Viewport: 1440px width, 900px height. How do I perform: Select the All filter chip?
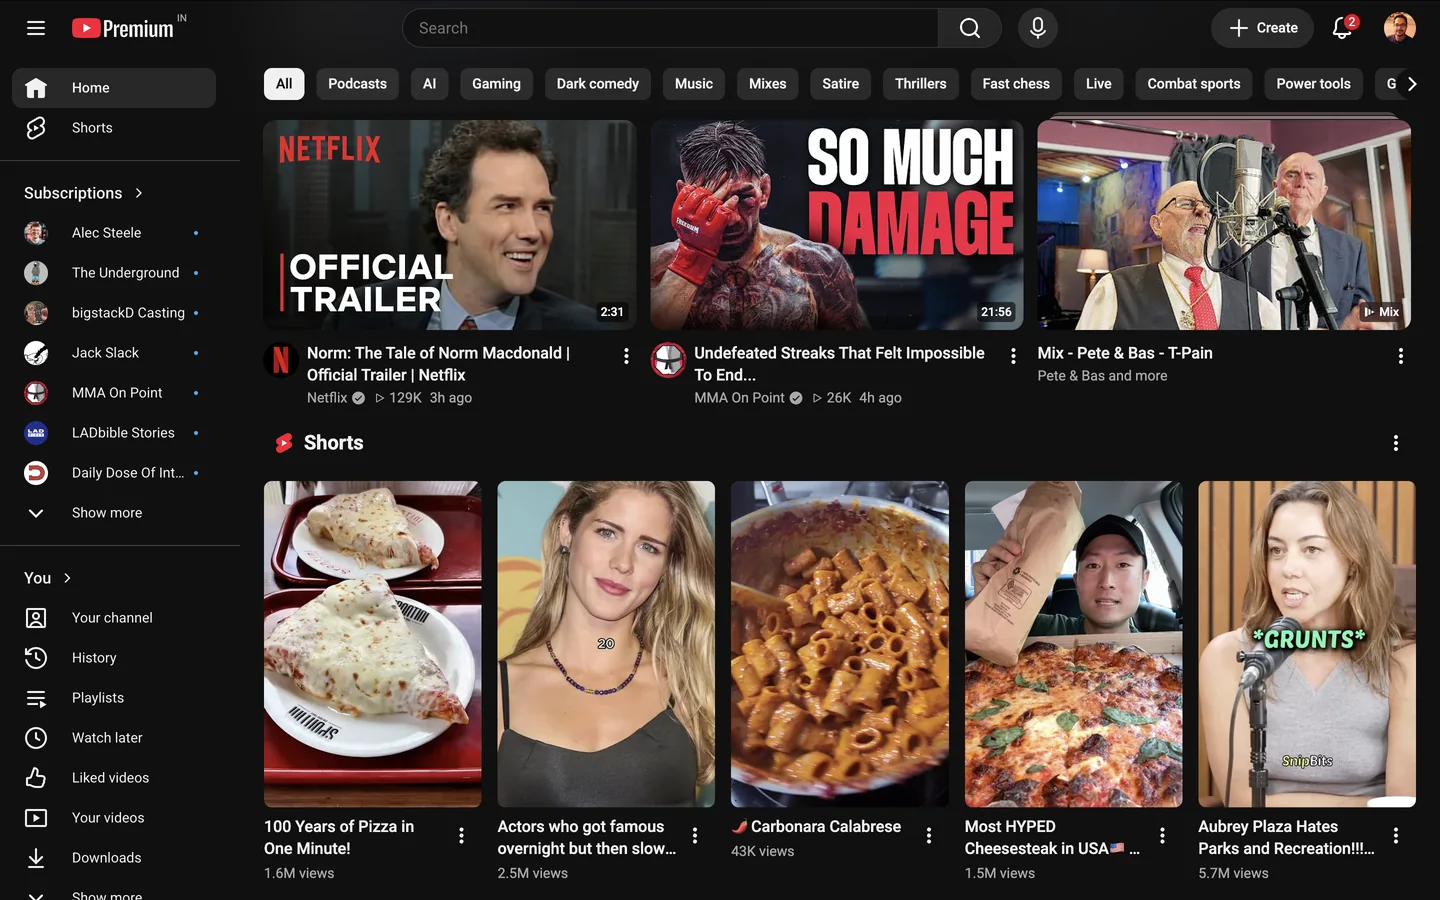[284, 84]
